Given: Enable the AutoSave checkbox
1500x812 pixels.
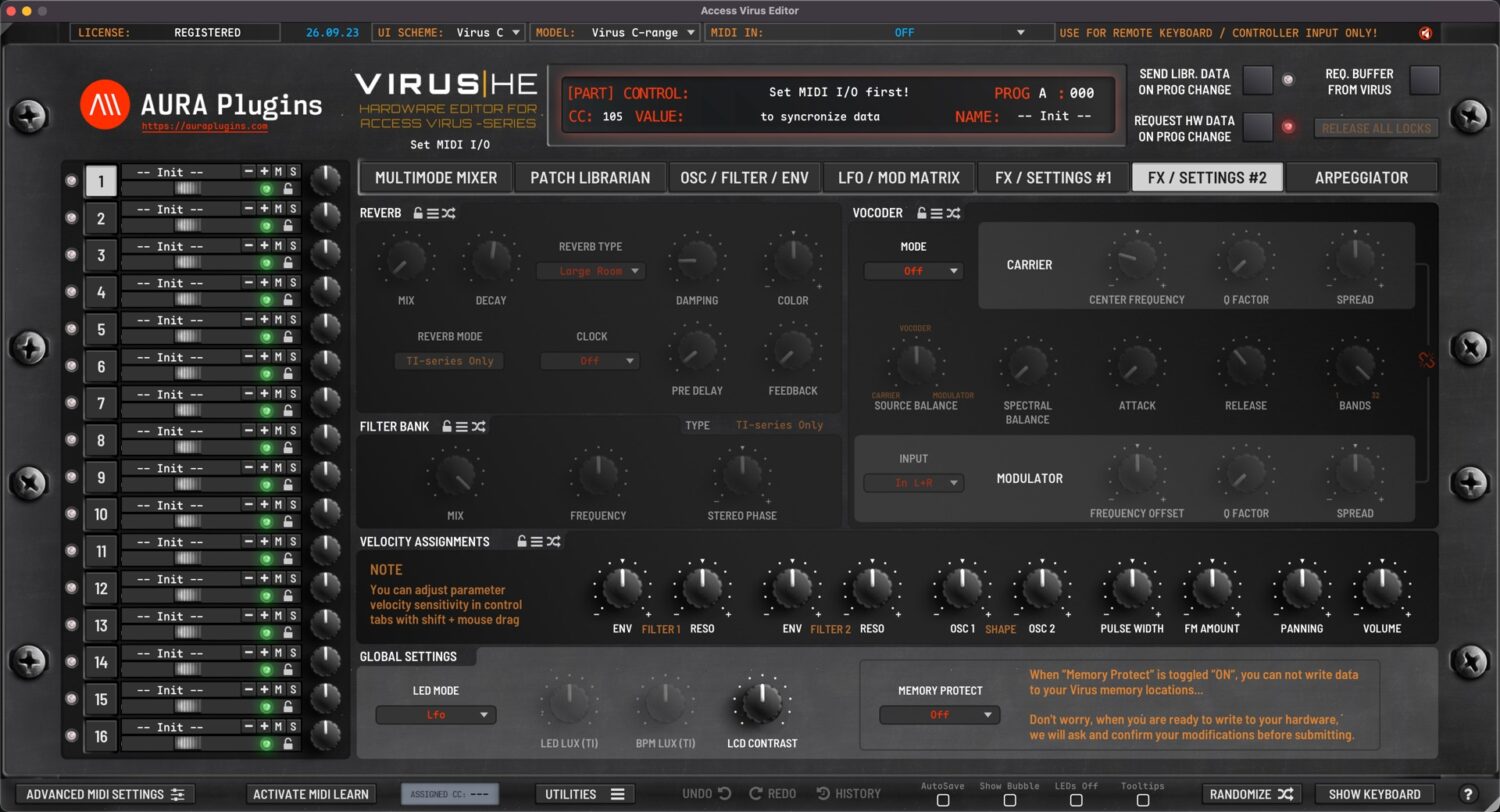Looking at the screenshot, I should pos(943,800).
